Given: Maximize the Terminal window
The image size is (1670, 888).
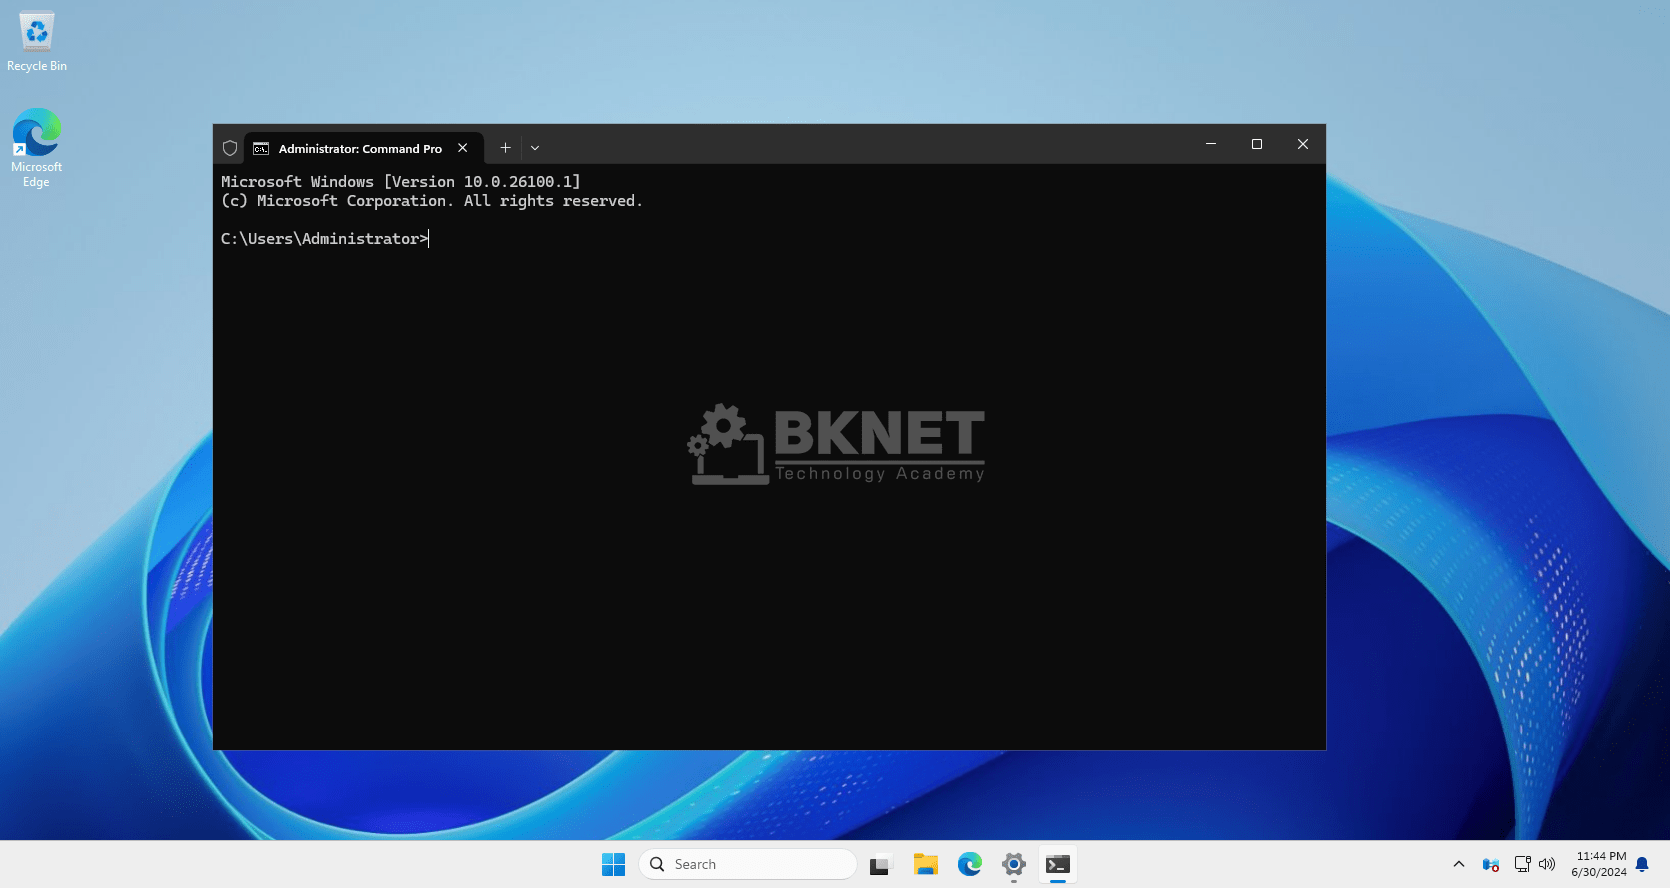Looking at the screenshot, I should tap(1257, 144).
